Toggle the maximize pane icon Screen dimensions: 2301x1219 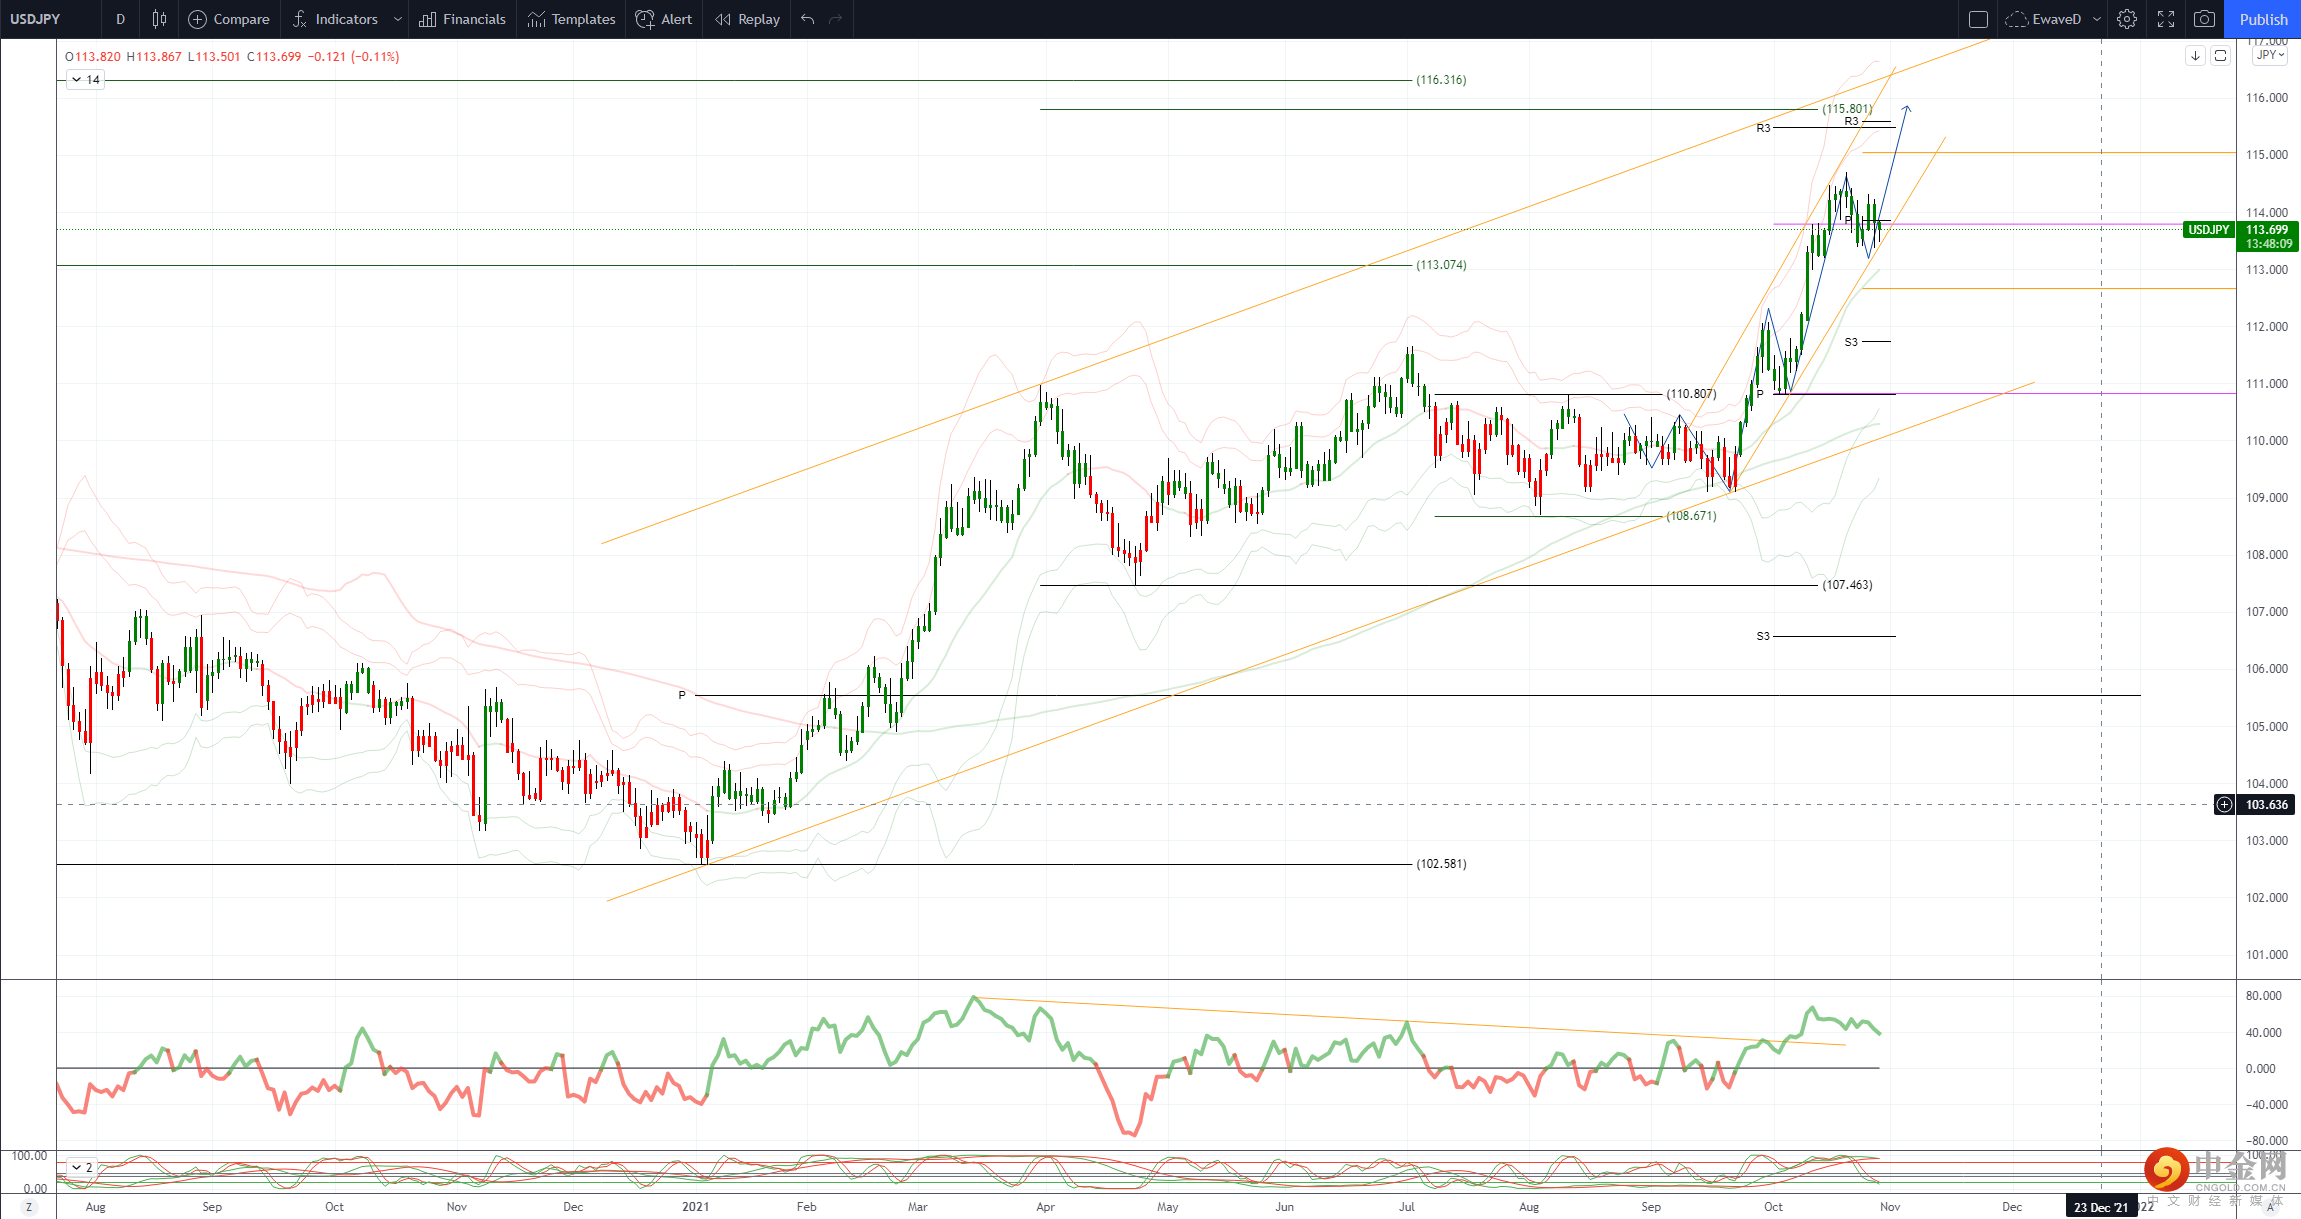tap(2220, 56)
